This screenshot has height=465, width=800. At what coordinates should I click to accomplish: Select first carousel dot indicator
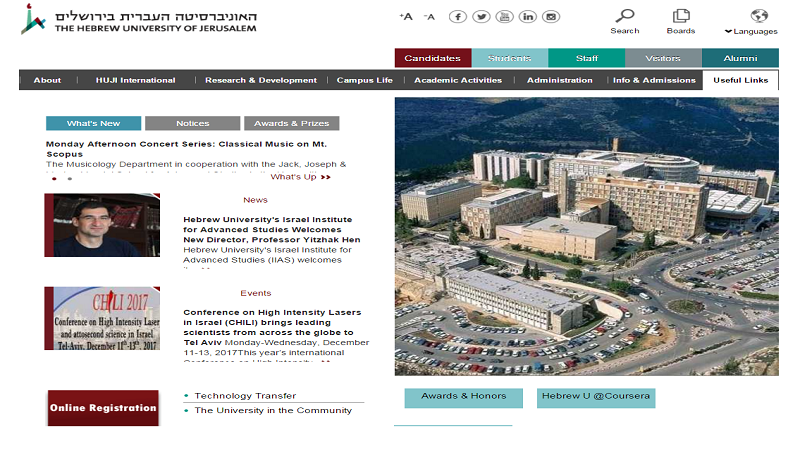[x=54, y=179]
